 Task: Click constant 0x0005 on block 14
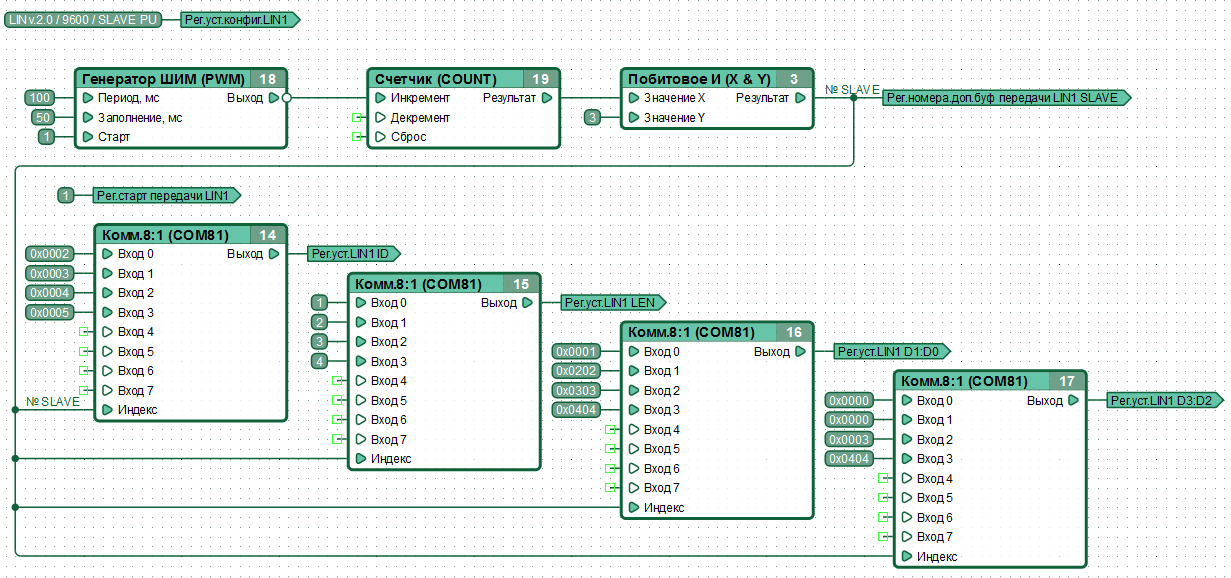point(50,313)
